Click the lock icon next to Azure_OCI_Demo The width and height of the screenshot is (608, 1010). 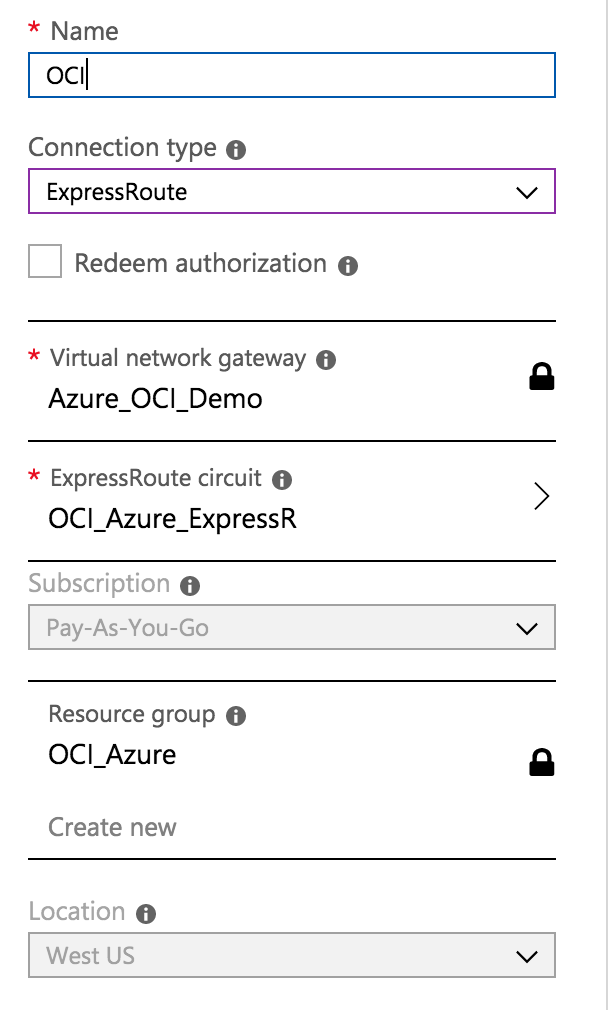(542, 375)
